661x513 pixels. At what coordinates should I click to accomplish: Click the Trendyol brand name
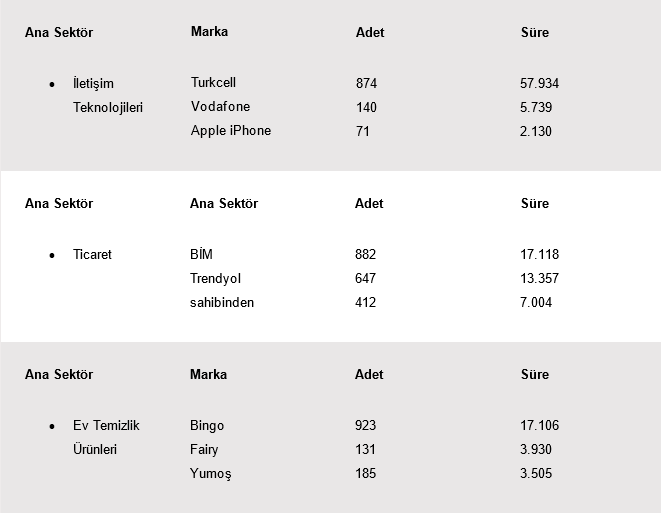[x=215, y=279]
